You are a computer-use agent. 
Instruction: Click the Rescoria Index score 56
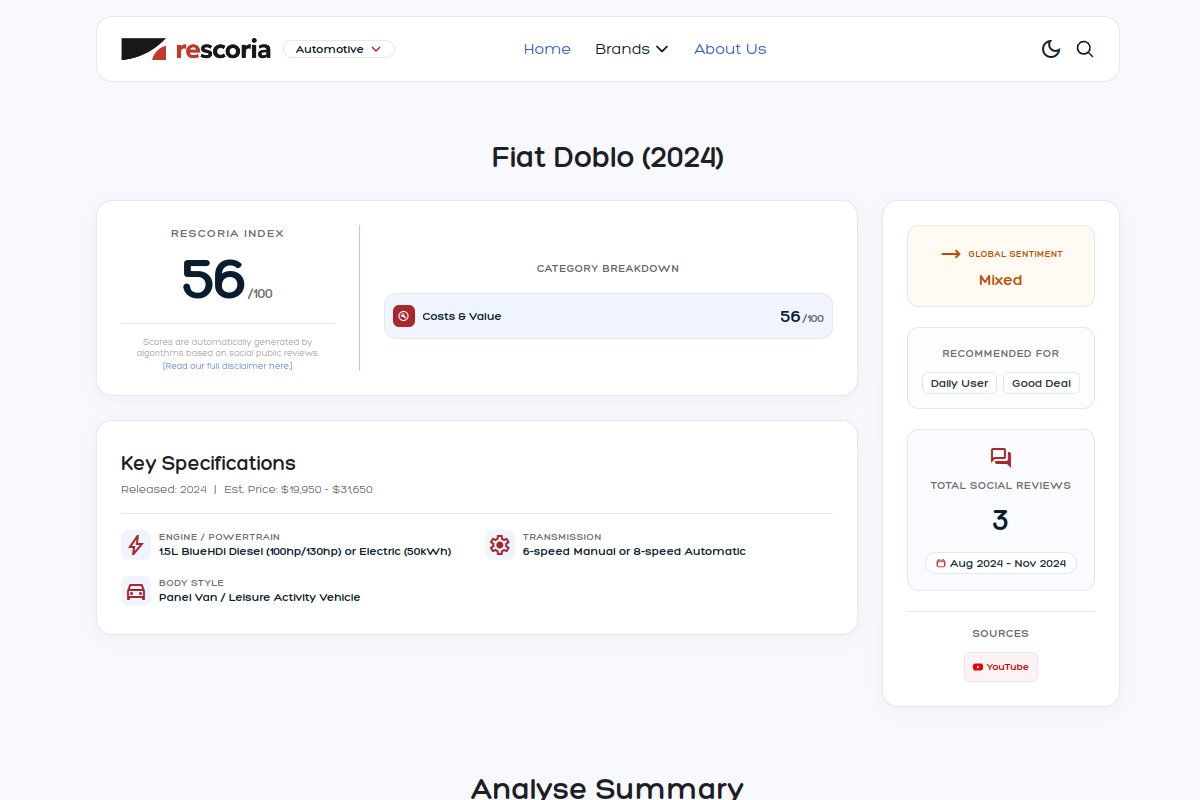coord(213,279)
